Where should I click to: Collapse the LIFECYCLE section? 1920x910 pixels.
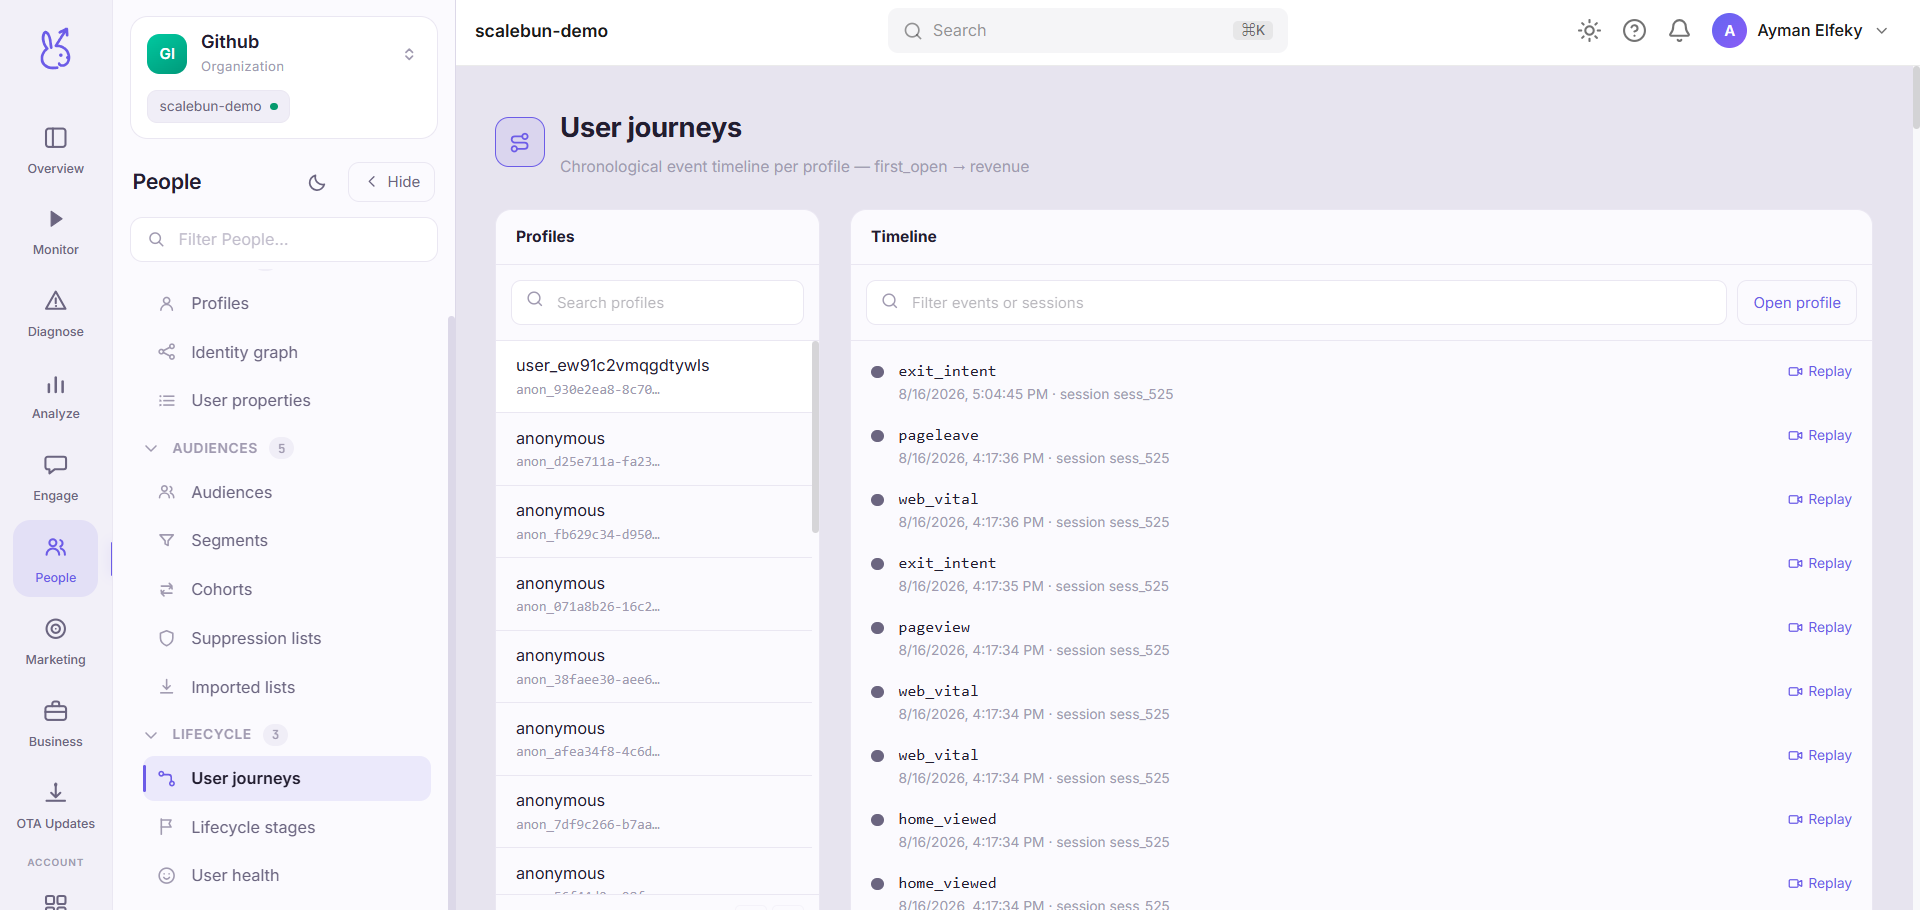[151, 734]
